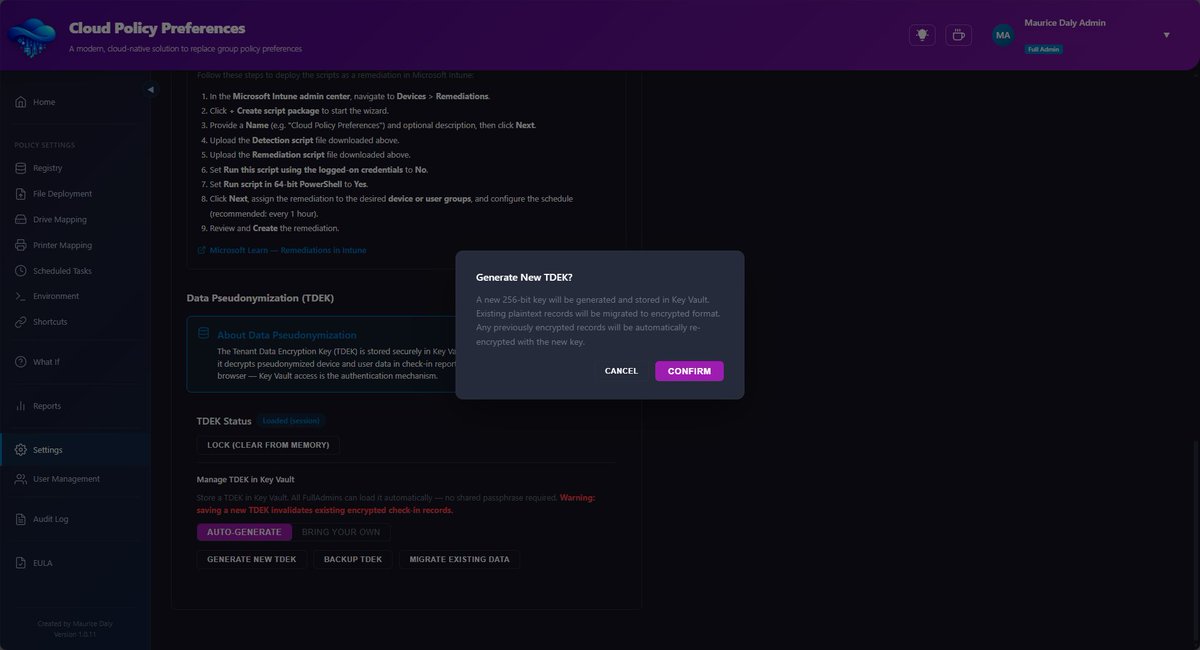
Task: Click the Data Pseudonymization (TDEK) heading
Action: tap(260, 298)
